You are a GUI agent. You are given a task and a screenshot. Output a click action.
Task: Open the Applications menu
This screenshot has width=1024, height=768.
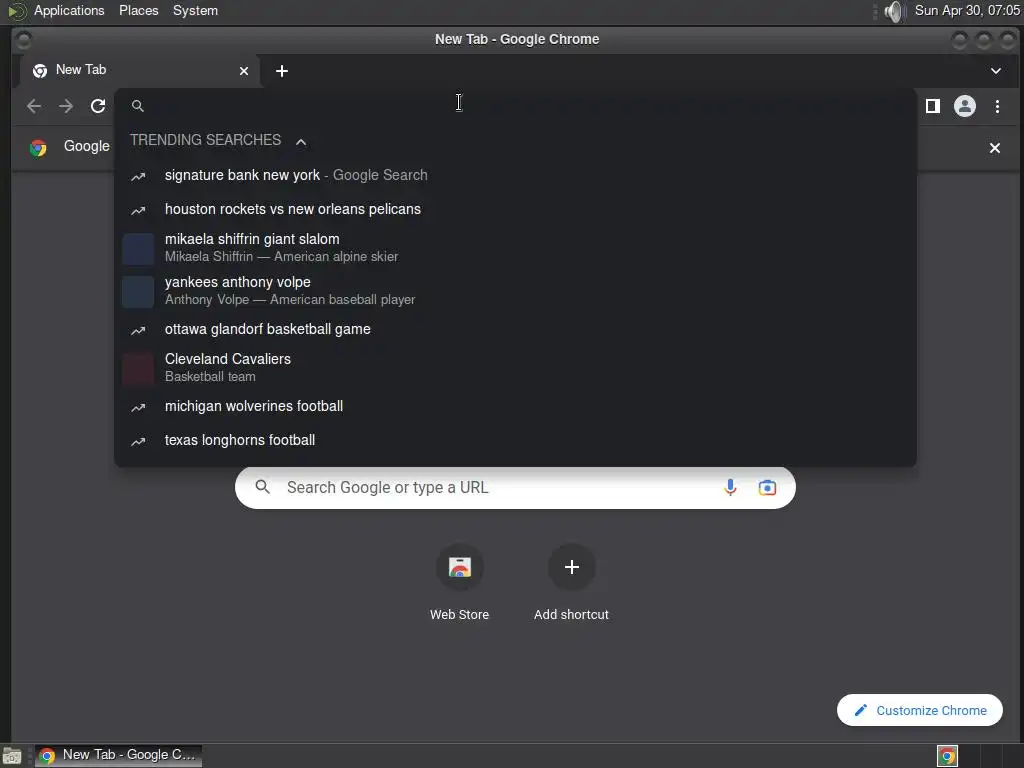pos(69,10)
